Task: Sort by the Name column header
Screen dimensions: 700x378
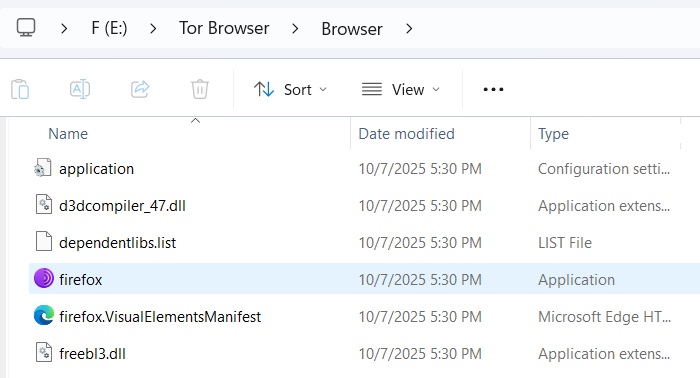Action: [68, 133]
